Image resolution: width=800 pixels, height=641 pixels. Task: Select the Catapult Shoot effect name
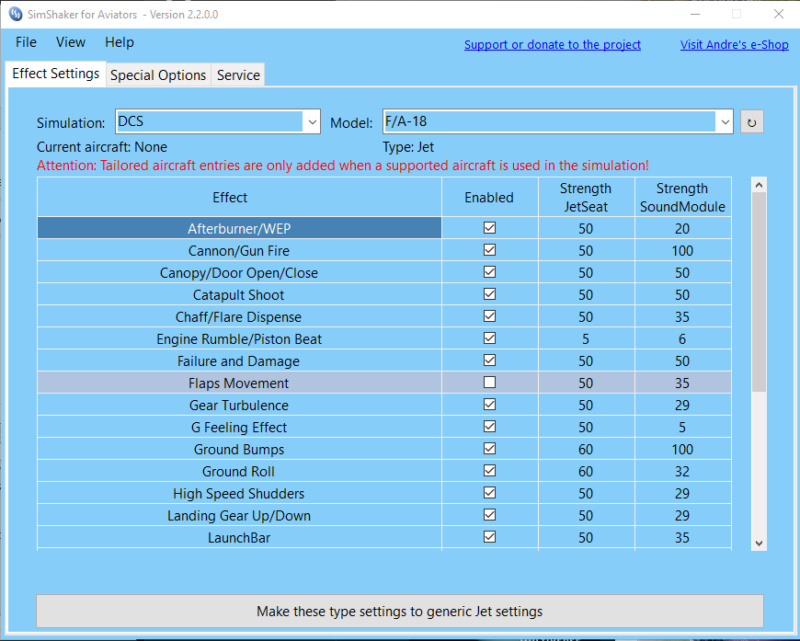pyautogui.click(x=239, y=295)
